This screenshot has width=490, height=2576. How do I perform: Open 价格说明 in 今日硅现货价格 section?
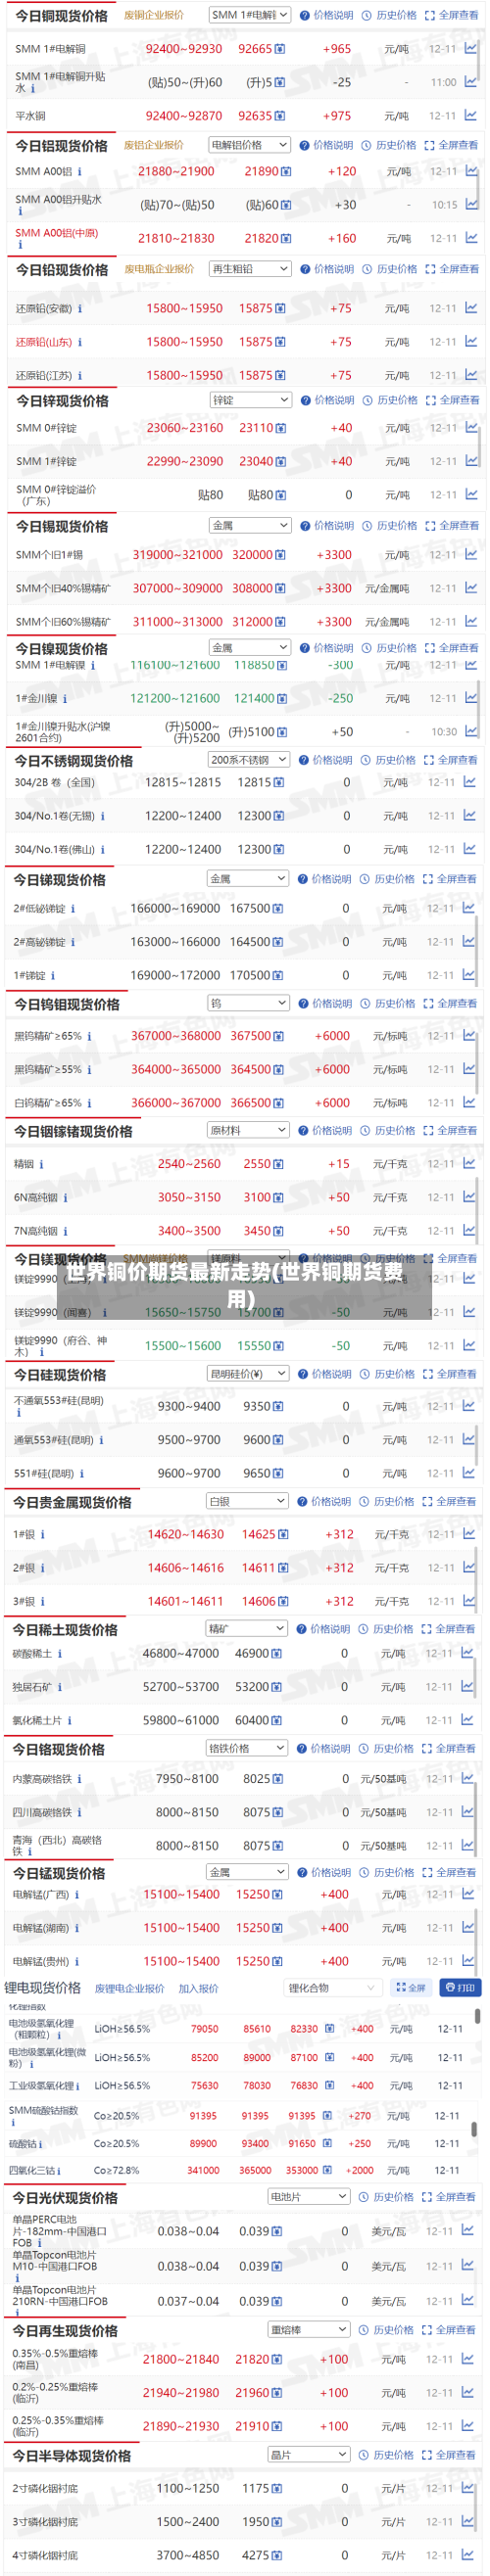point(324,1374)
